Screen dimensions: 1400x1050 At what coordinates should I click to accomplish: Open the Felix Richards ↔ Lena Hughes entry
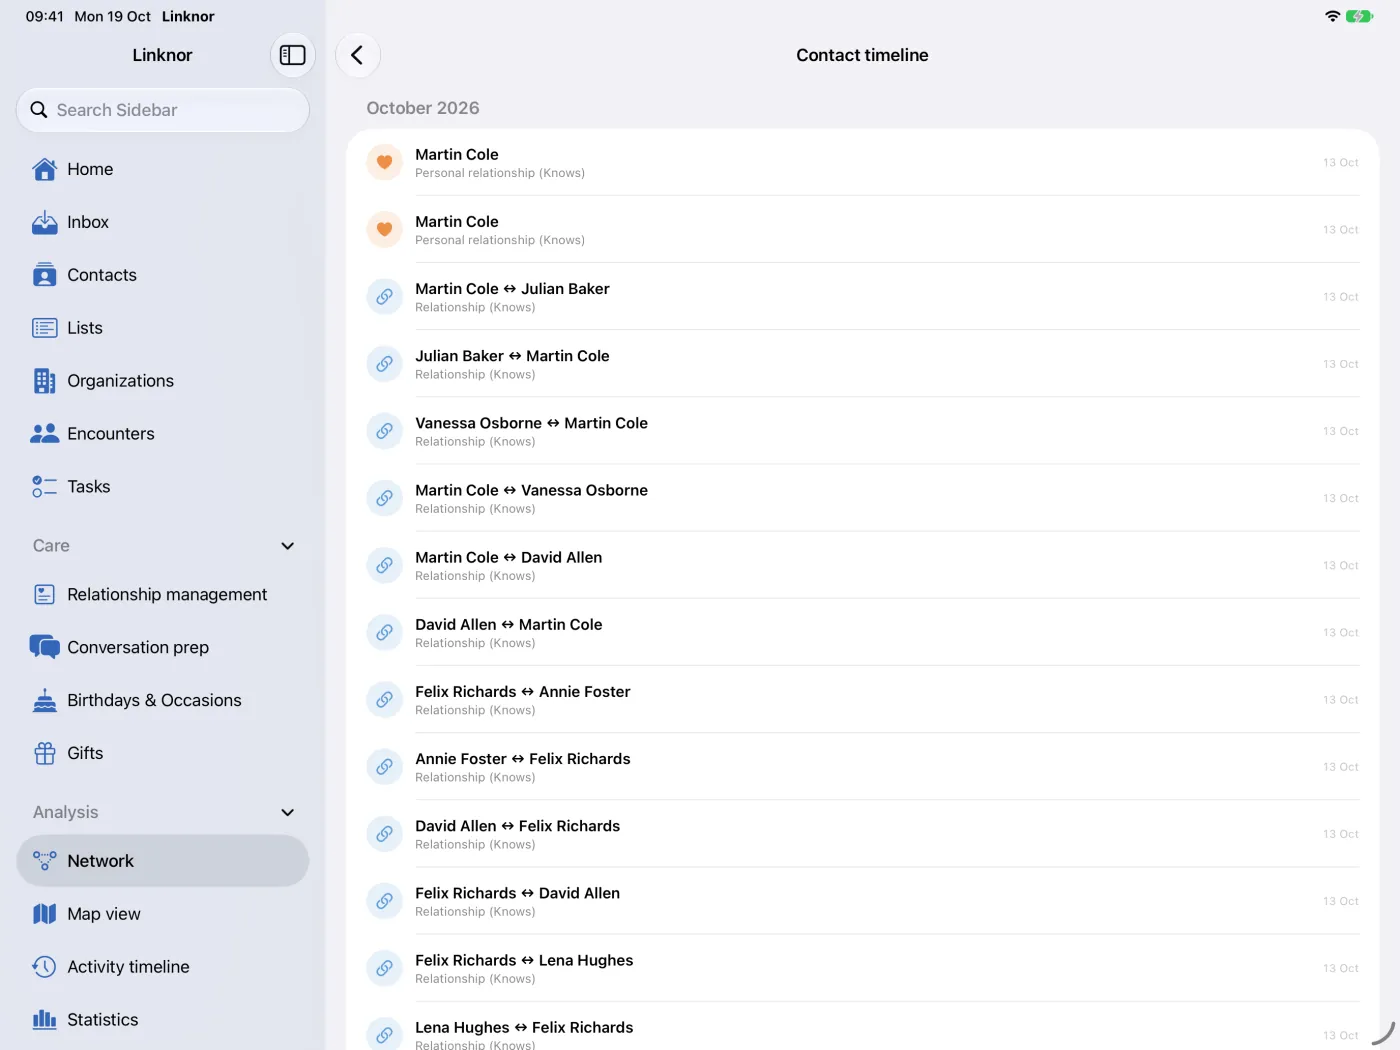[x=862, y=968]
